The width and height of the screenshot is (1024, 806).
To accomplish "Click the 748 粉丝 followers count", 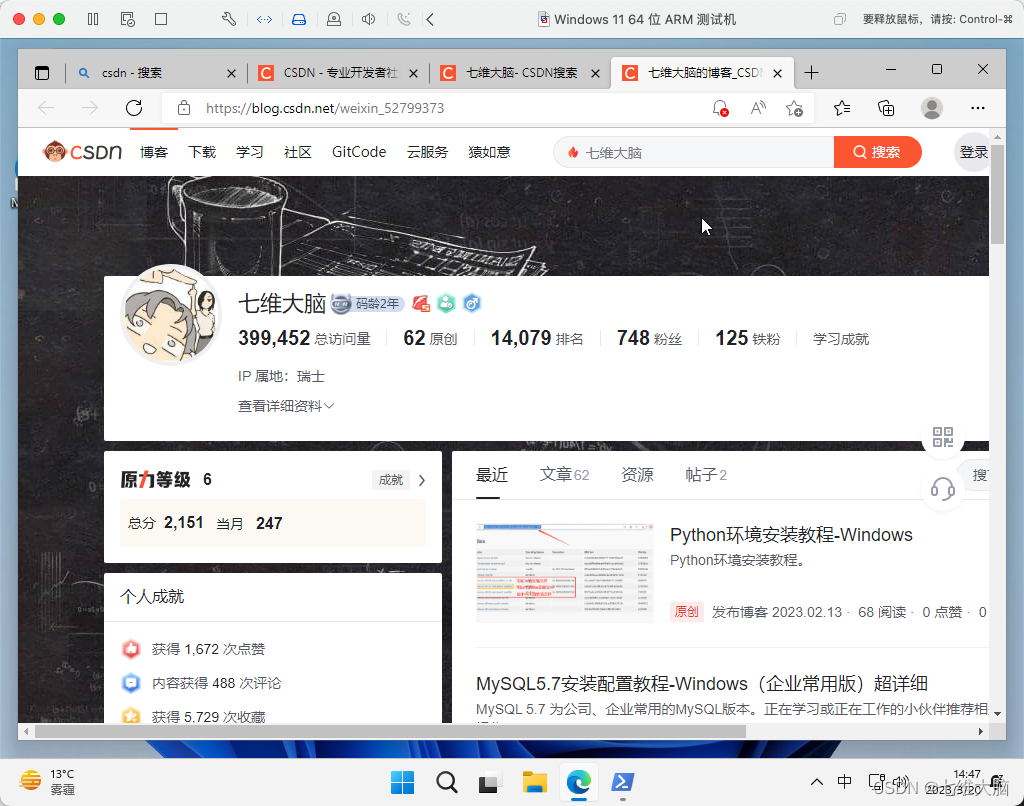I will pyautogui.click(x=649, y=338).
